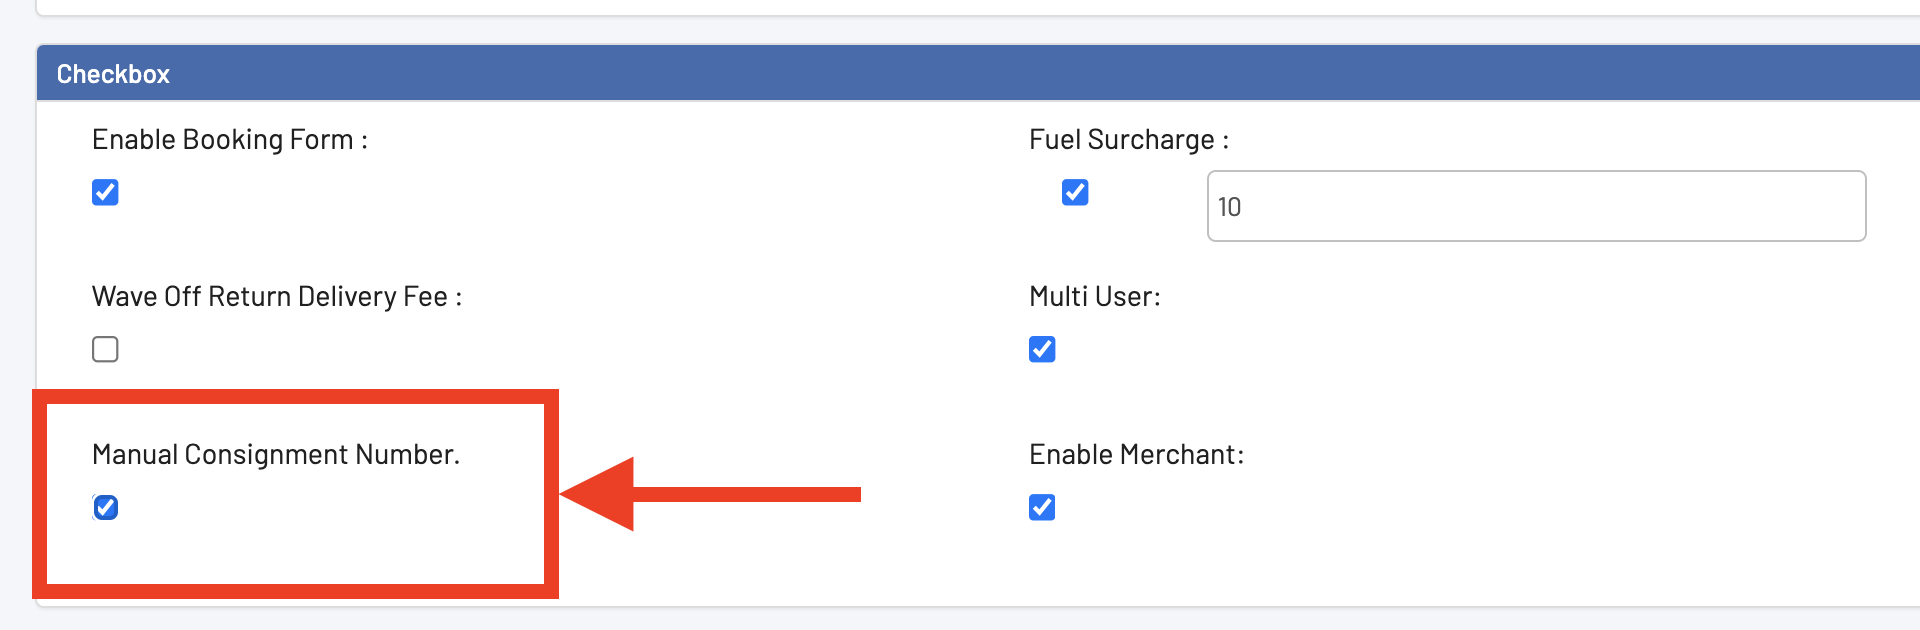Click the Checkbox panel header title
Image resolution: width=1920 pixels, height=630 pixels.
click(113, 74)
